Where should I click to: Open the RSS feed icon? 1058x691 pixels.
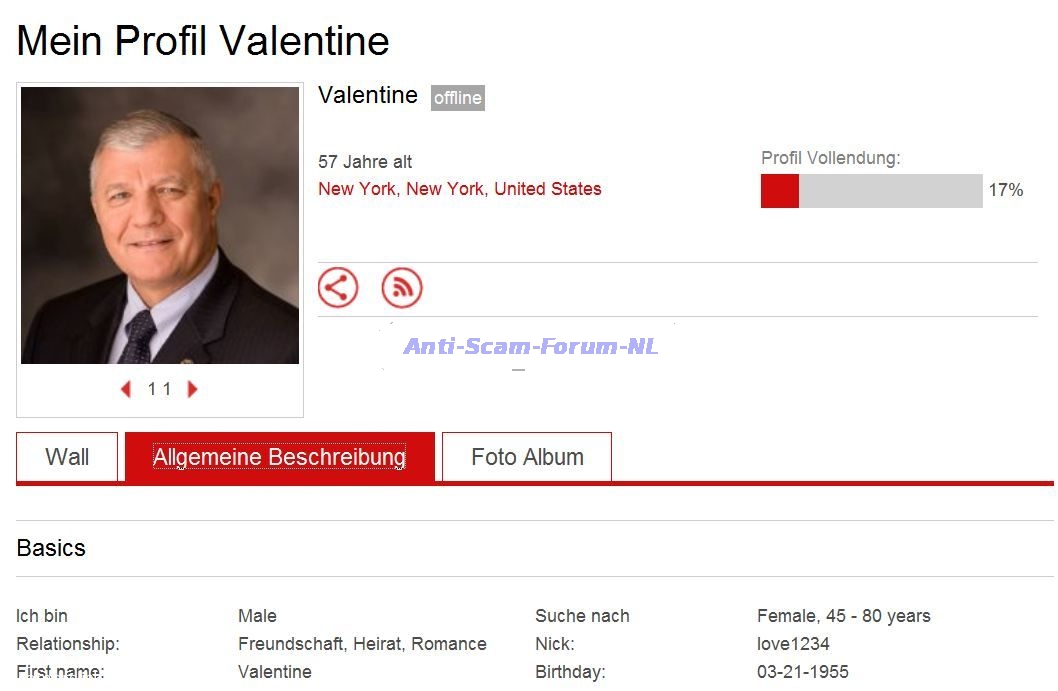point(402,288)
